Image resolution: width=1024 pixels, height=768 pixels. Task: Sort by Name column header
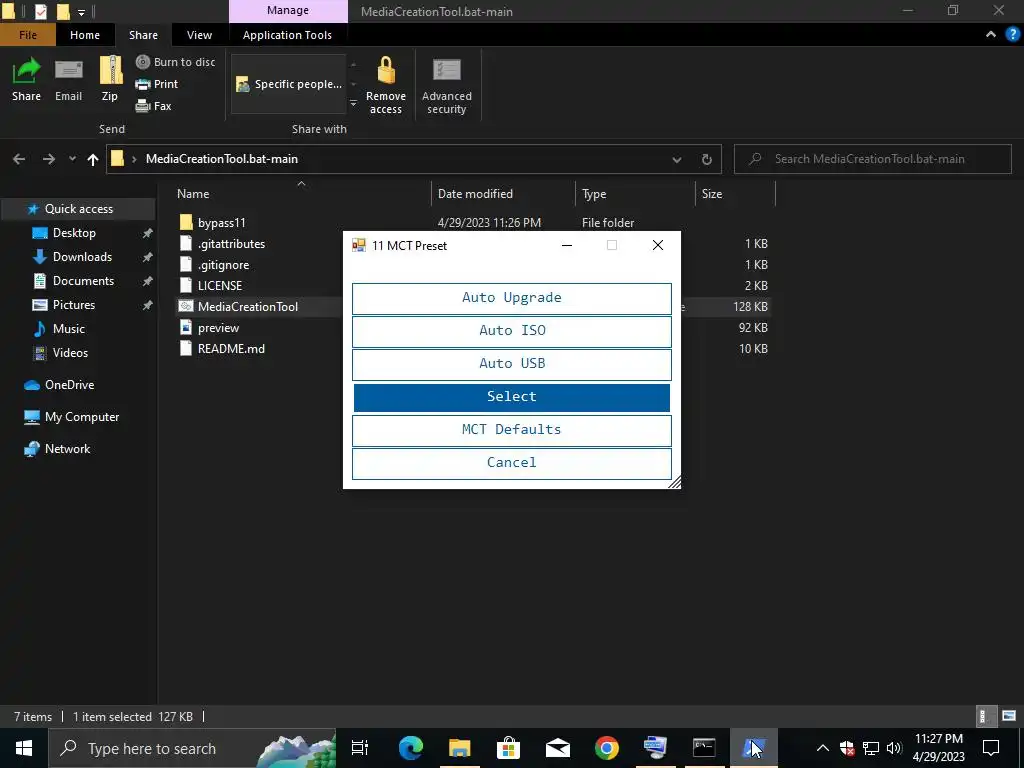coord(193,194)
